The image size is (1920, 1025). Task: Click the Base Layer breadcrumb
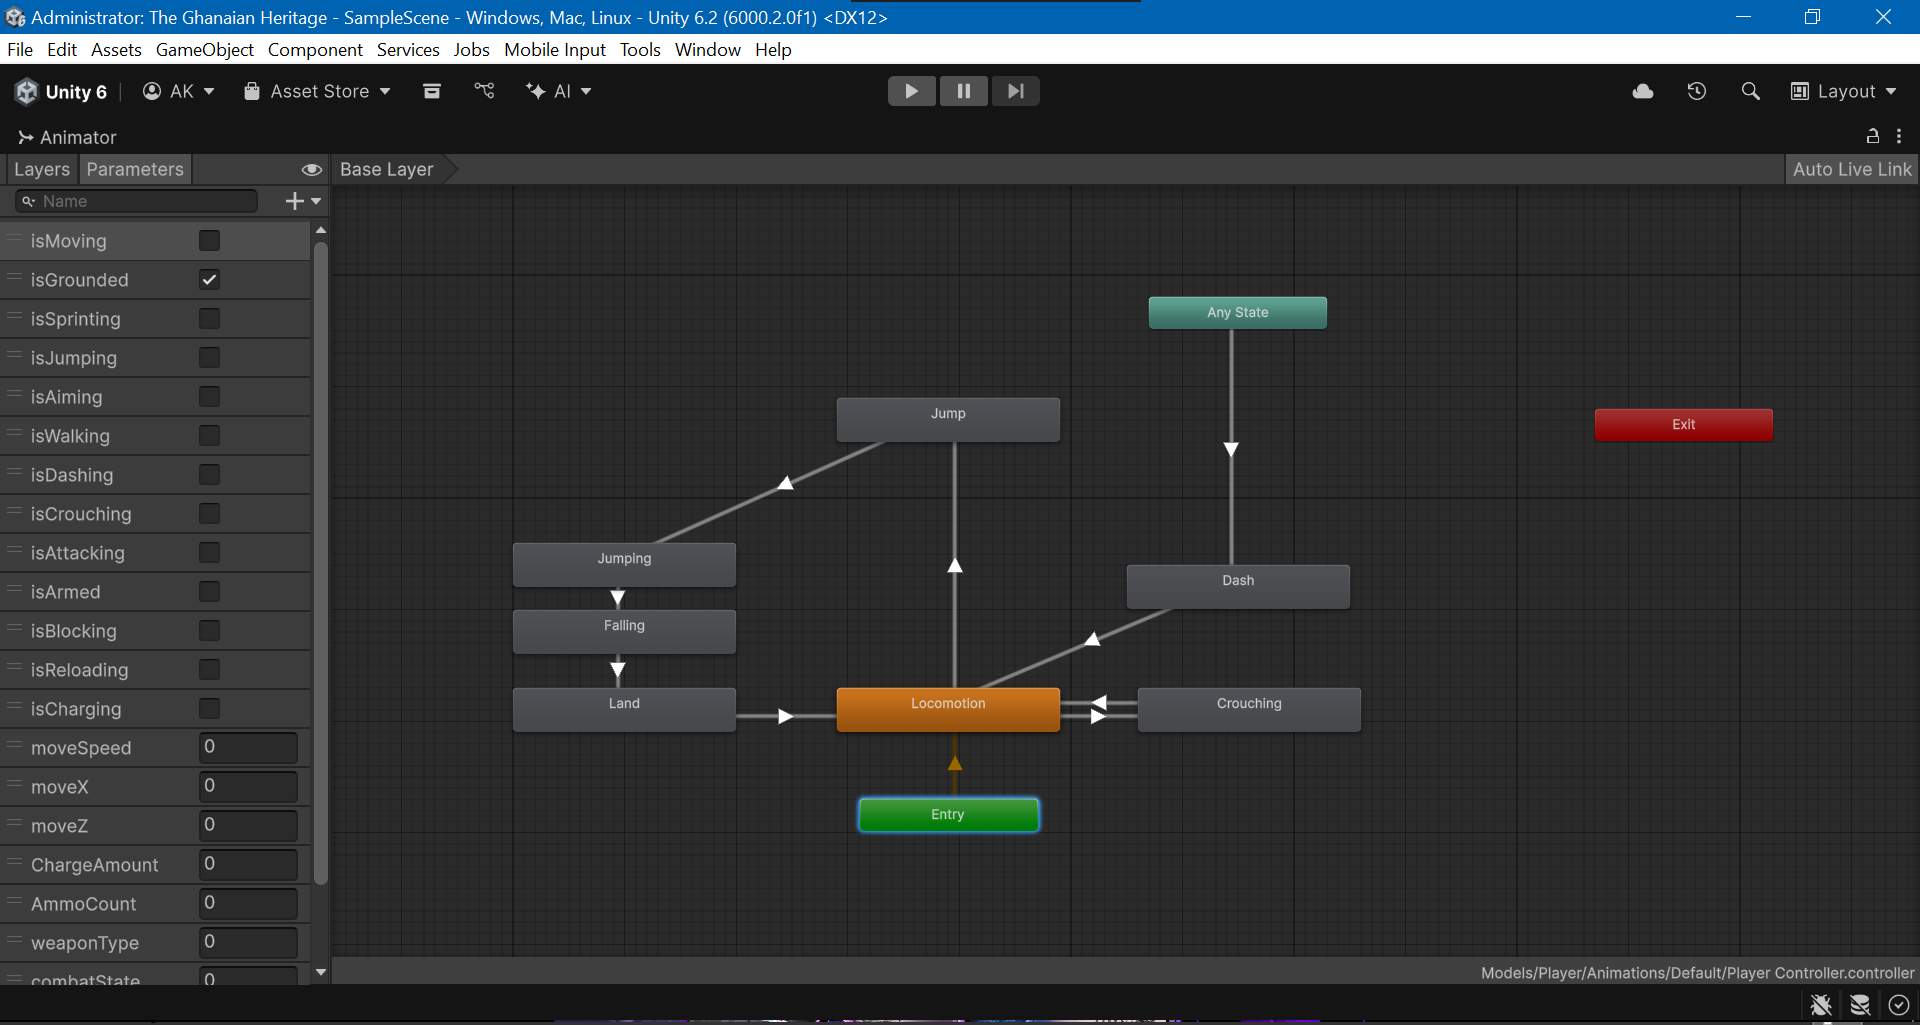point(387,169)
